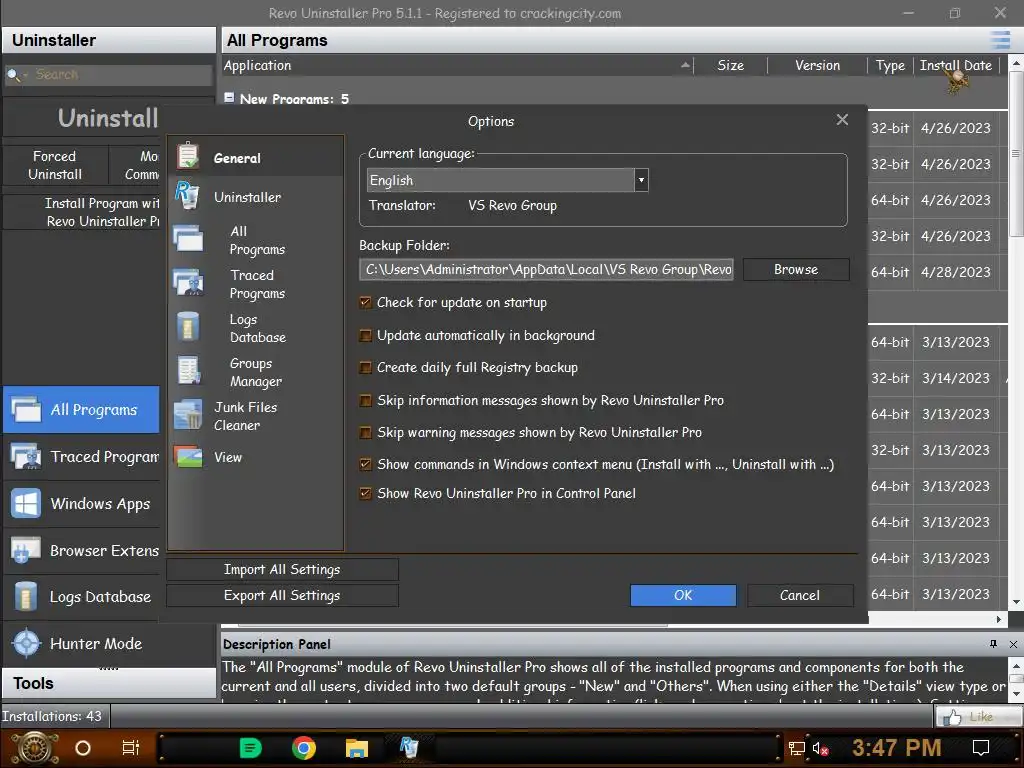Click muted volume tray icon
The width and height of the screenshot is (1024, 768).
[x=820, y=748]
